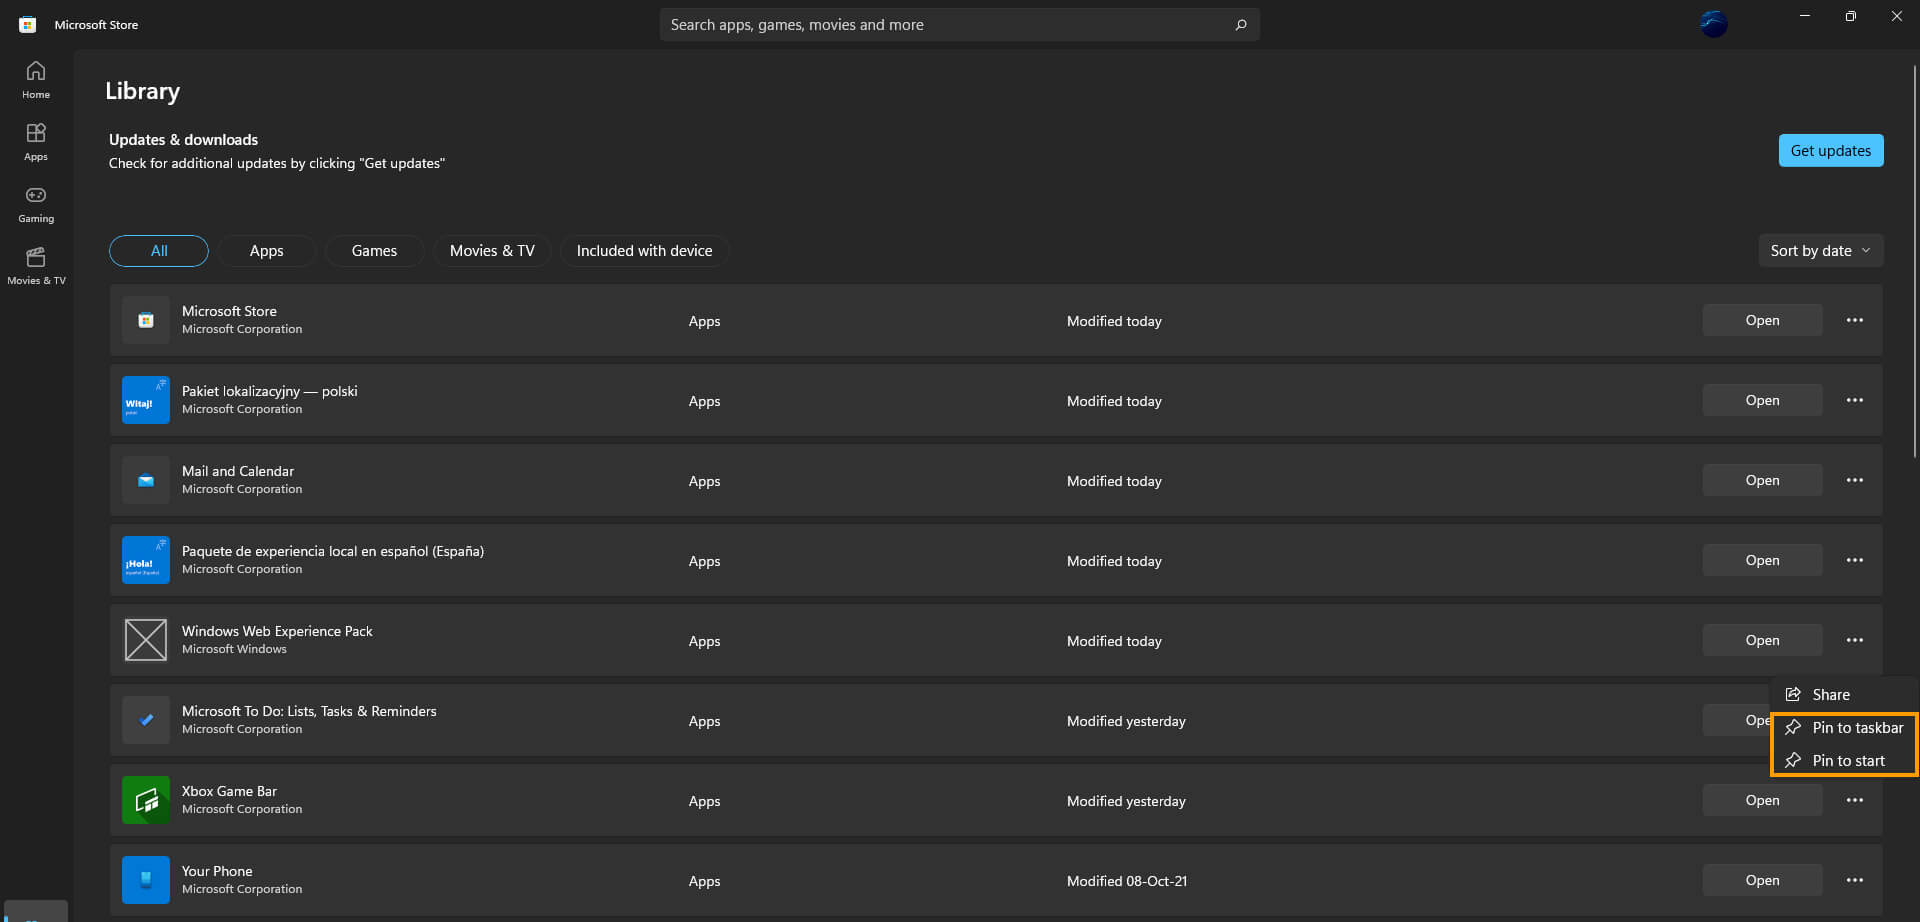Open more options for Xbox Game Bar
The width and height of the screenshot is (1920, 922).
coord(1855,800)
